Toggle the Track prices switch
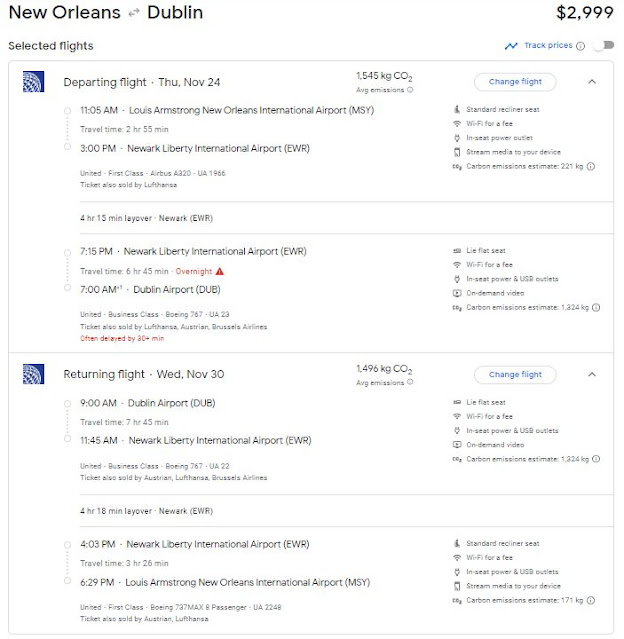Viewport: 624px width, 639px height. tap(604, 45)
